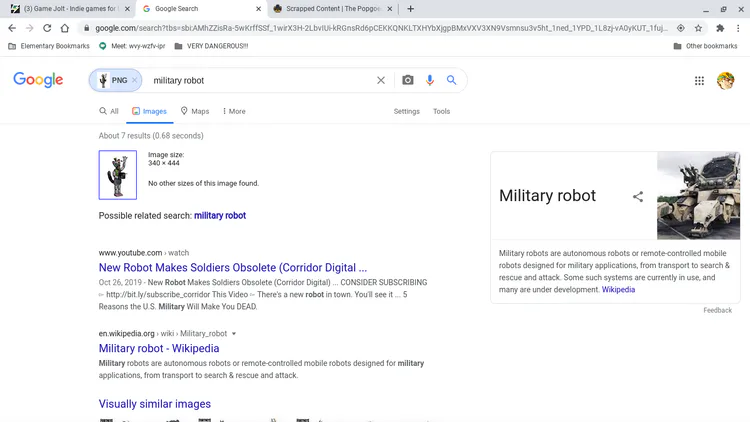Click the related search military robot link
This screenshot has width=750, height=422.
pyautogui.click(x=220, y=215)
